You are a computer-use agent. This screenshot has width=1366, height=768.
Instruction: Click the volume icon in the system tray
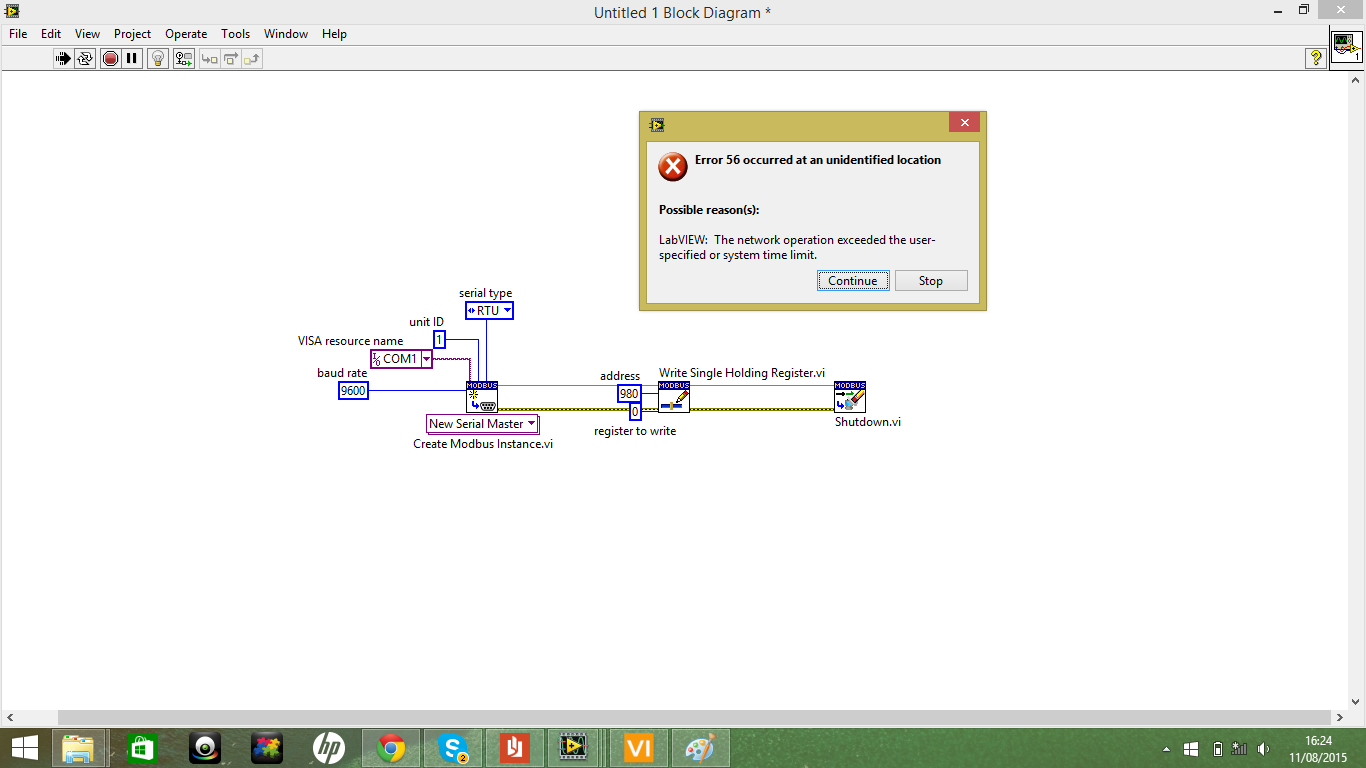[1263, 749]
